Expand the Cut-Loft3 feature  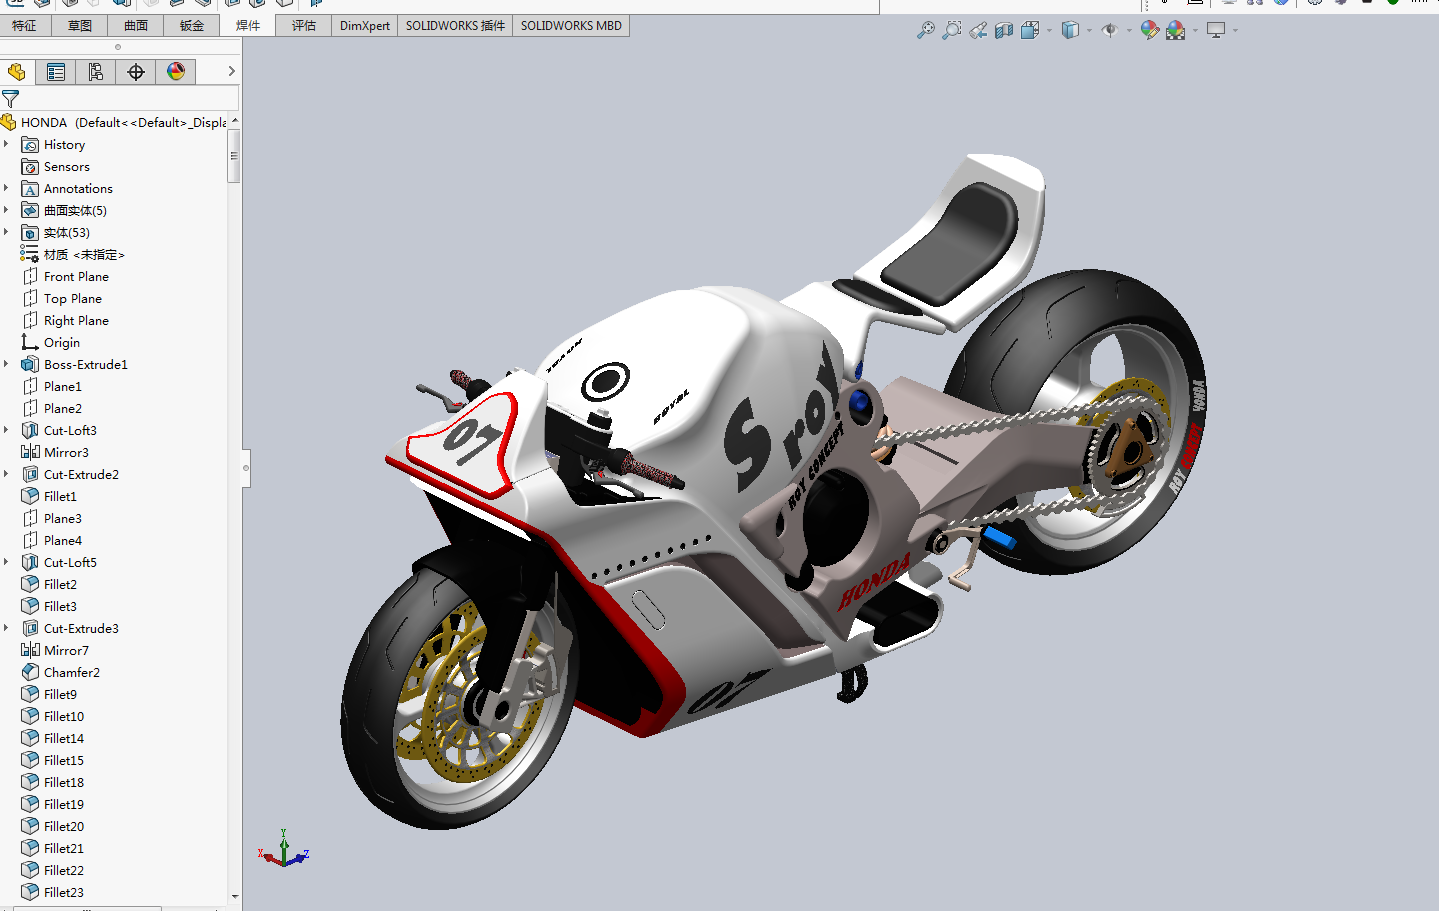pyautogui.click(x=6, y=430)
